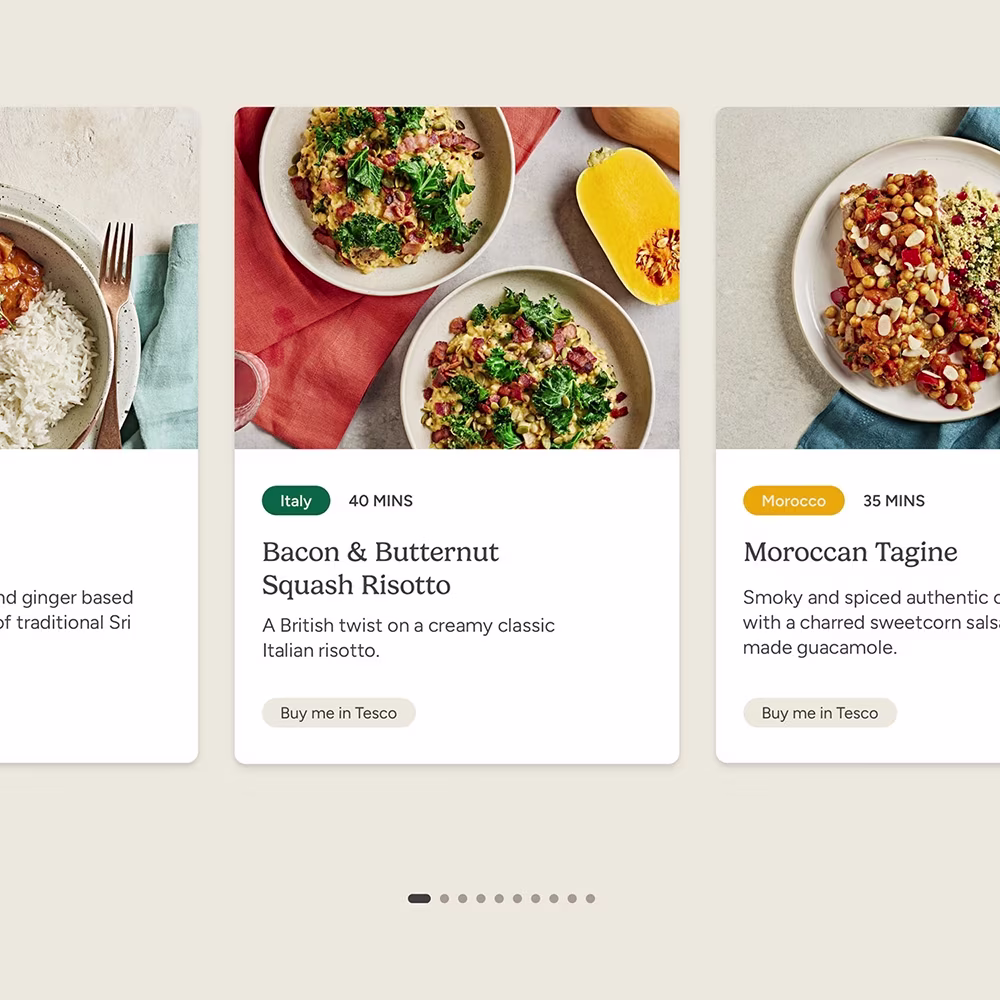The width and height of the screenshot is (1000, 1000).
Task: Click Buy me in Tesco on Tagine card
Action: point(820,713)
